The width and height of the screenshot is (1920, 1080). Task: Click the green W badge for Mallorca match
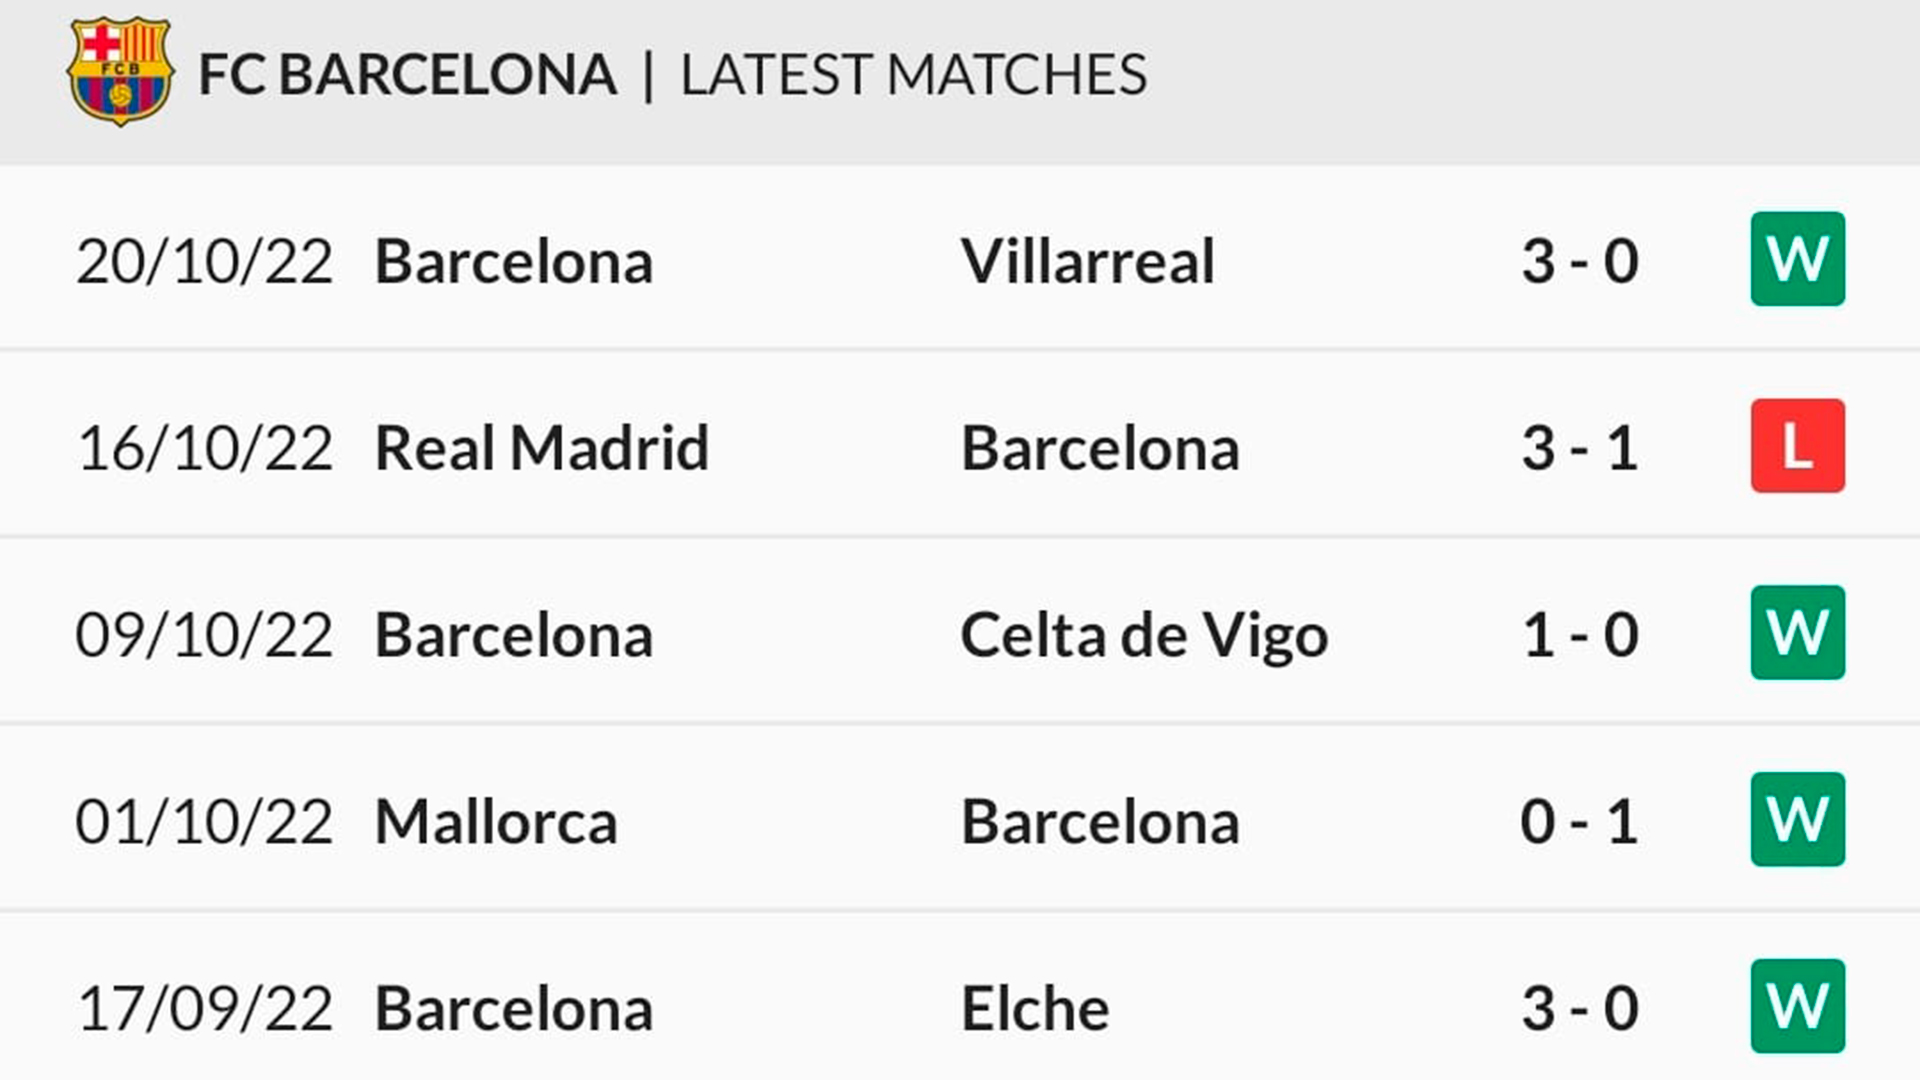[1797, 820]
